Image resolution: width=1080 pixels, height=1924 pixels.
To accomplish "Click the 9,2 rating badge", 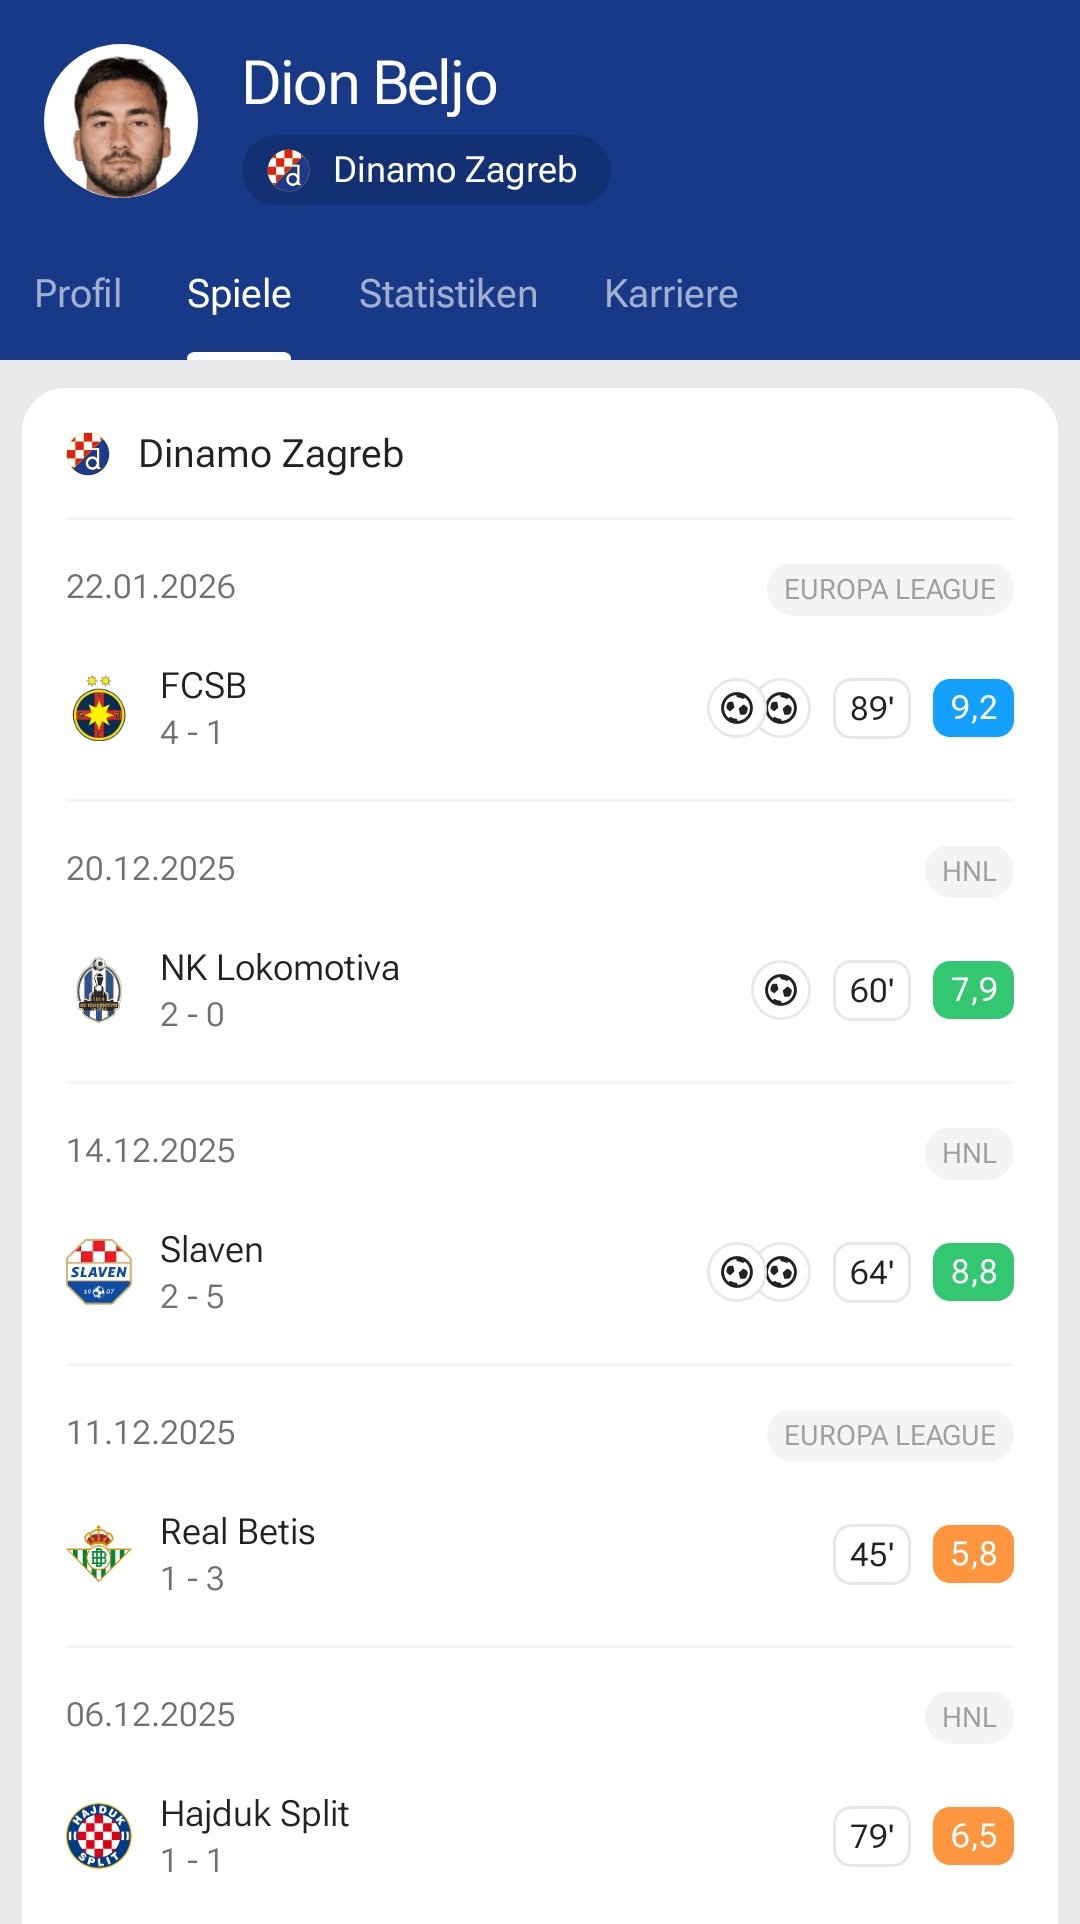I will 973,708.
